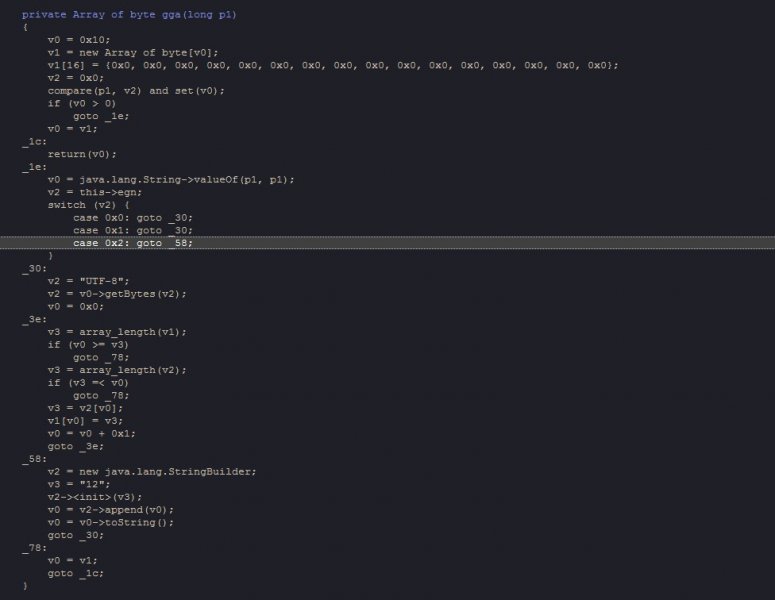The image size is (775, 600).
Task: Click case 0x1: goto _30; line
Action: tap(133, 231)
